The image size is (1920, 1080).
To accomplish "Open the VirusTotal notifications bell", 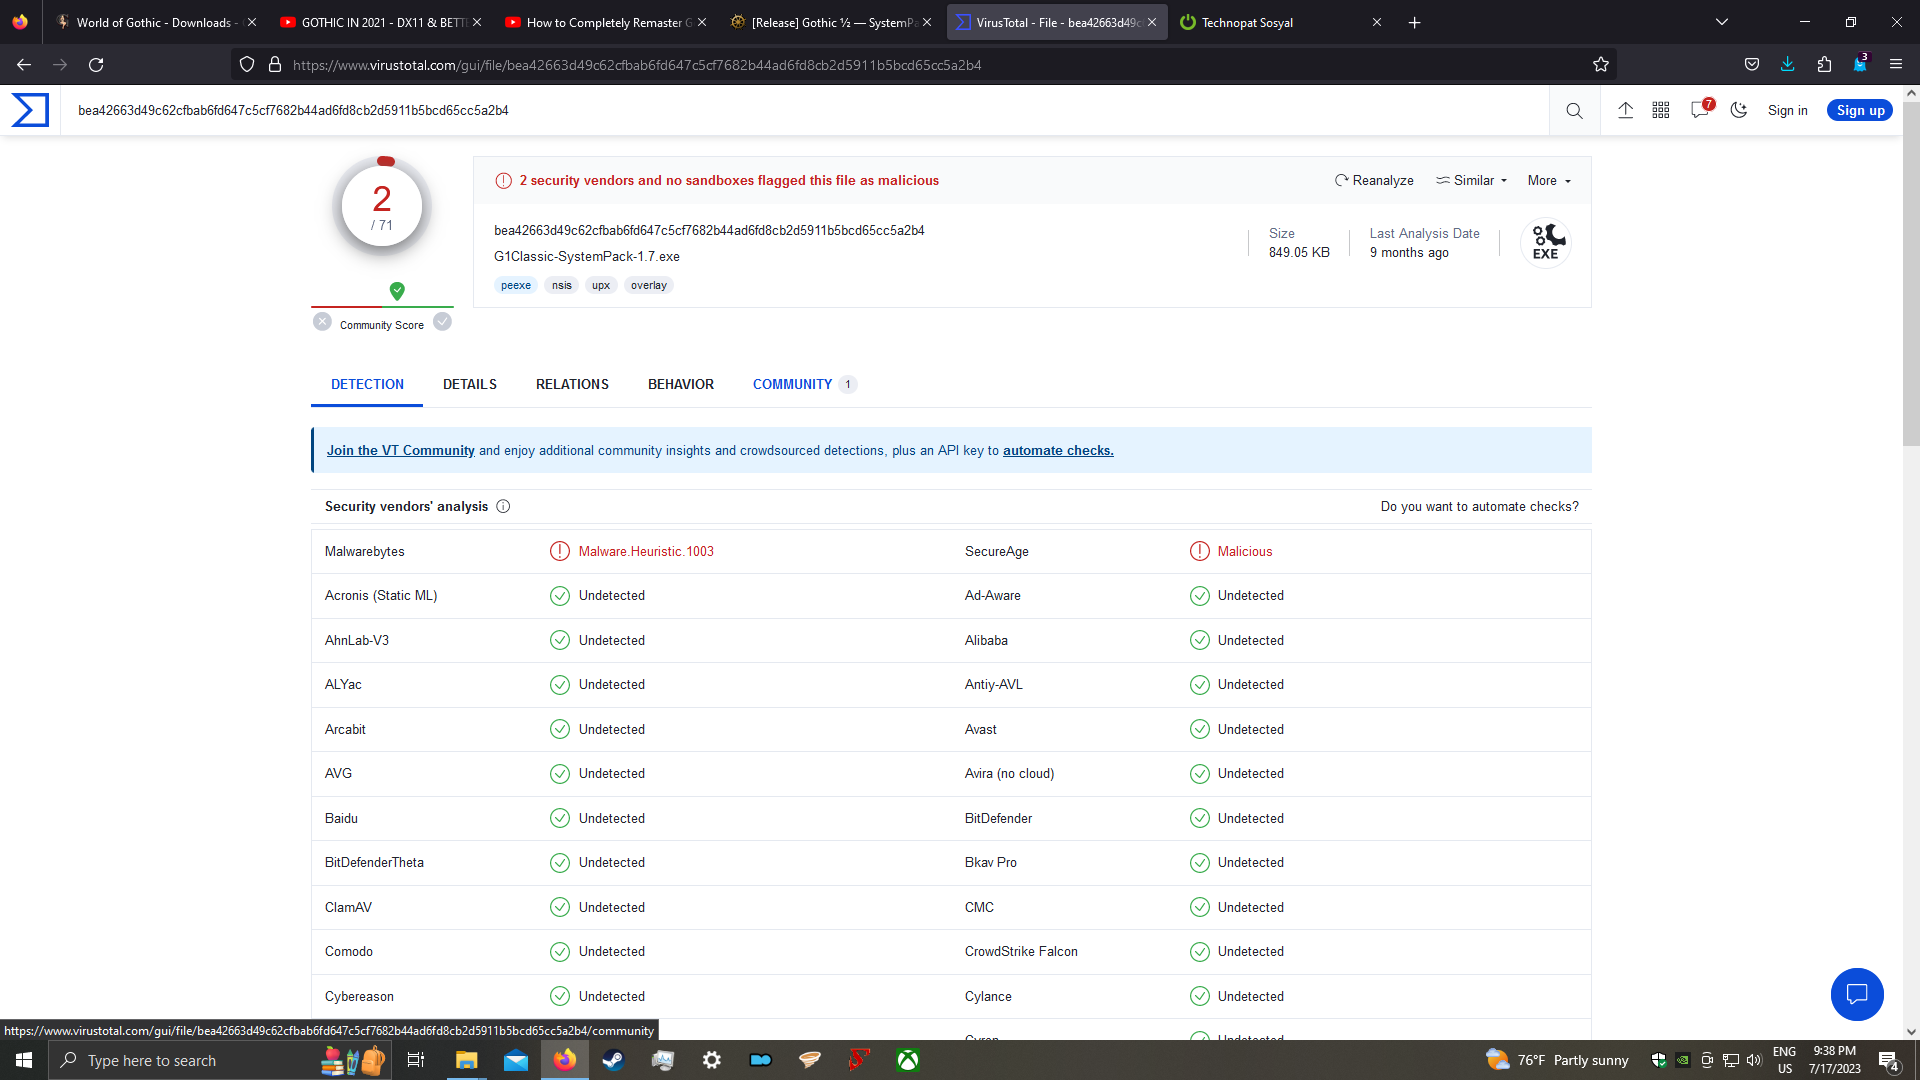I will (x=1700, y=110).
